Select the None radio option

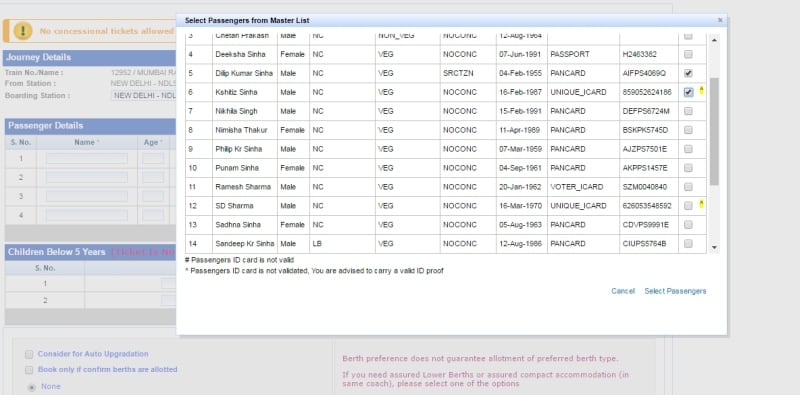pyautogui.click(x=32, y=387)
